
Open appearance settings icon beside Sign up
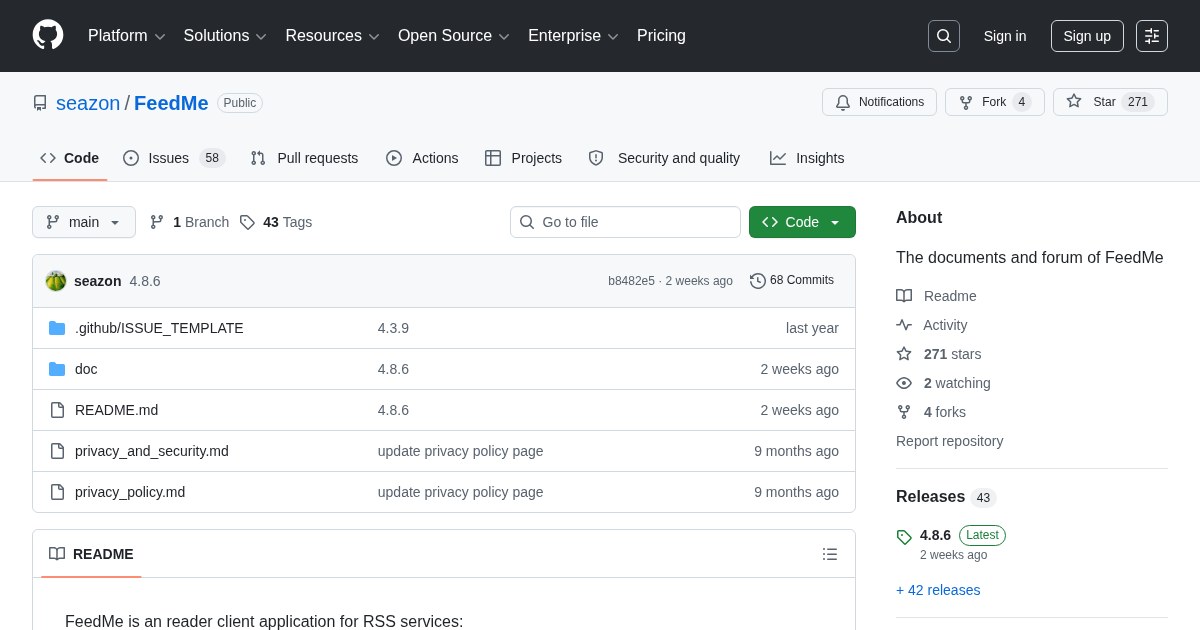tap(1152, 36)
